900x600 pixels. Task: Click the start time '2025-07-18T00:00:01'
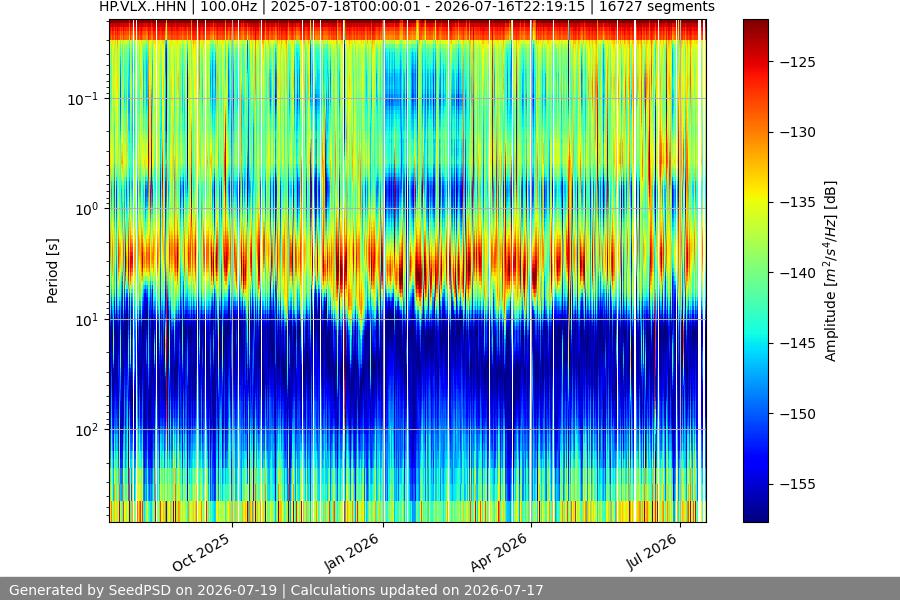tap(346, 7)
